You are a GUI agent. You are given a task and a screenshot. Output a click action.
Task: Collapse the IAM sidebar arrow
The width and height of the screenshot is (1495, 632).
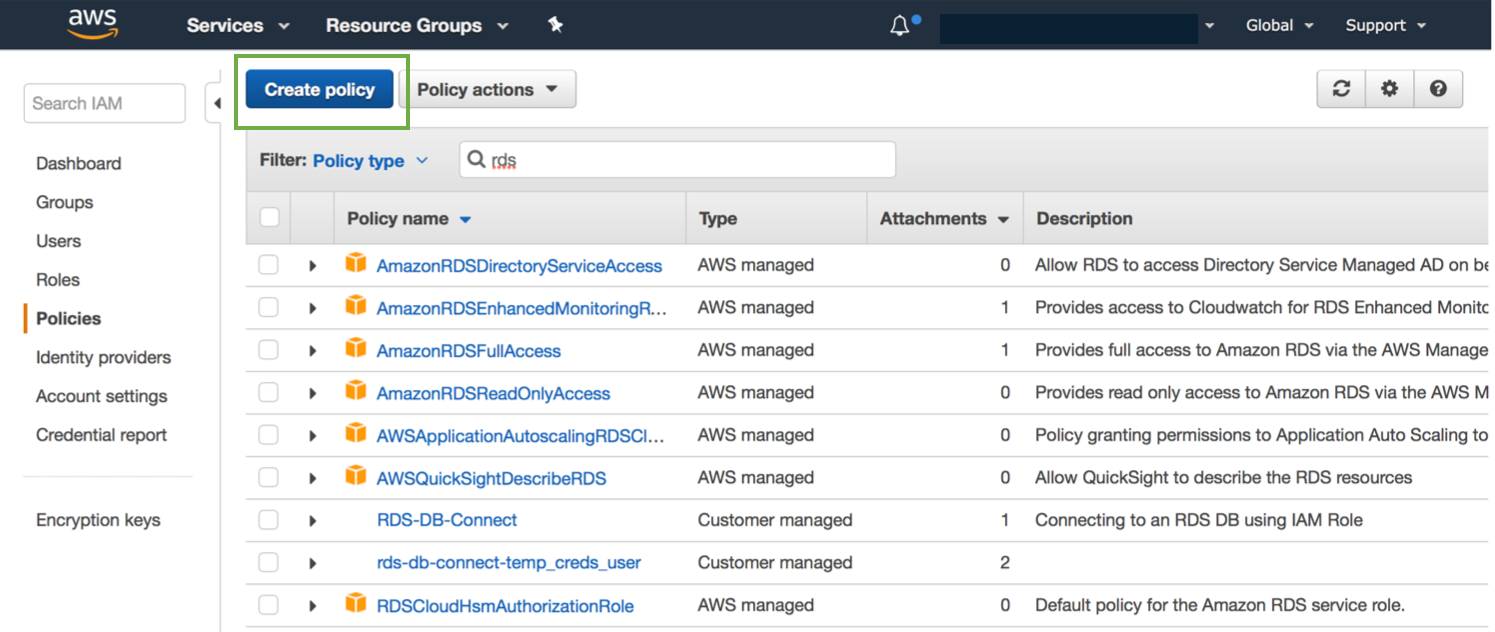(217, 103)
